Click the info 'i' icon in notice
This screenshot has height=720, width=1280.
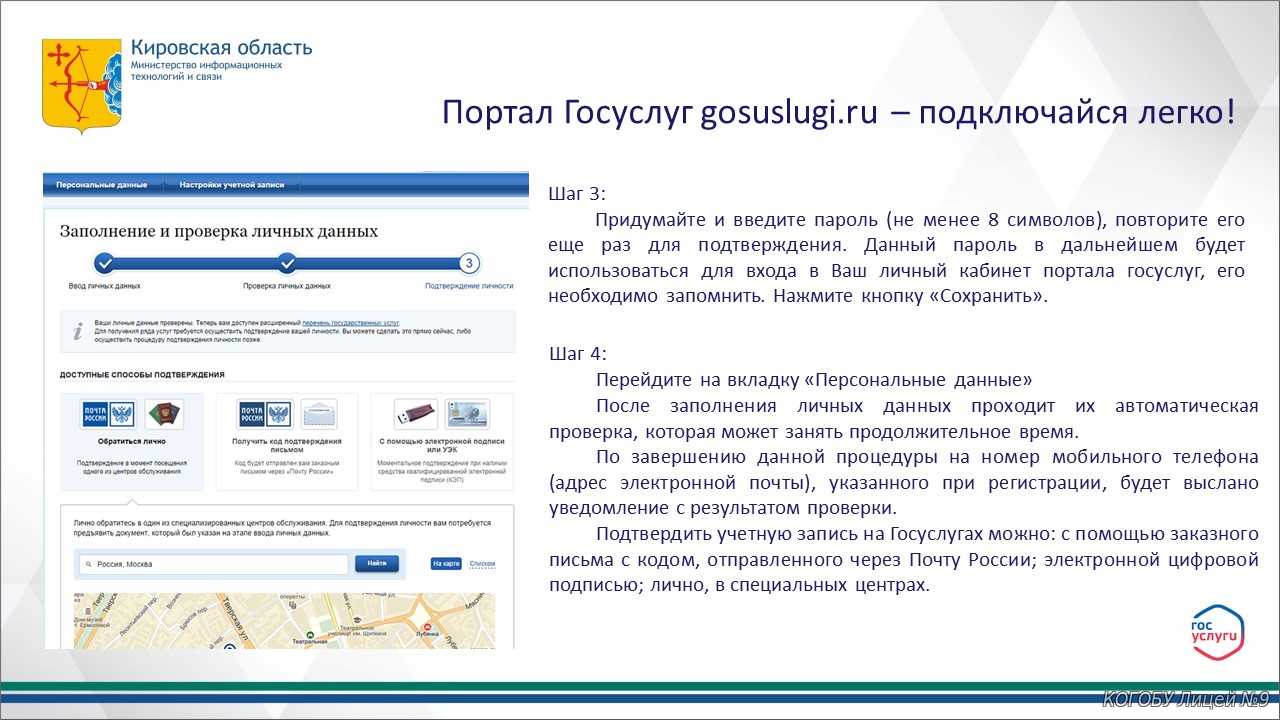[x=77, y=332]
